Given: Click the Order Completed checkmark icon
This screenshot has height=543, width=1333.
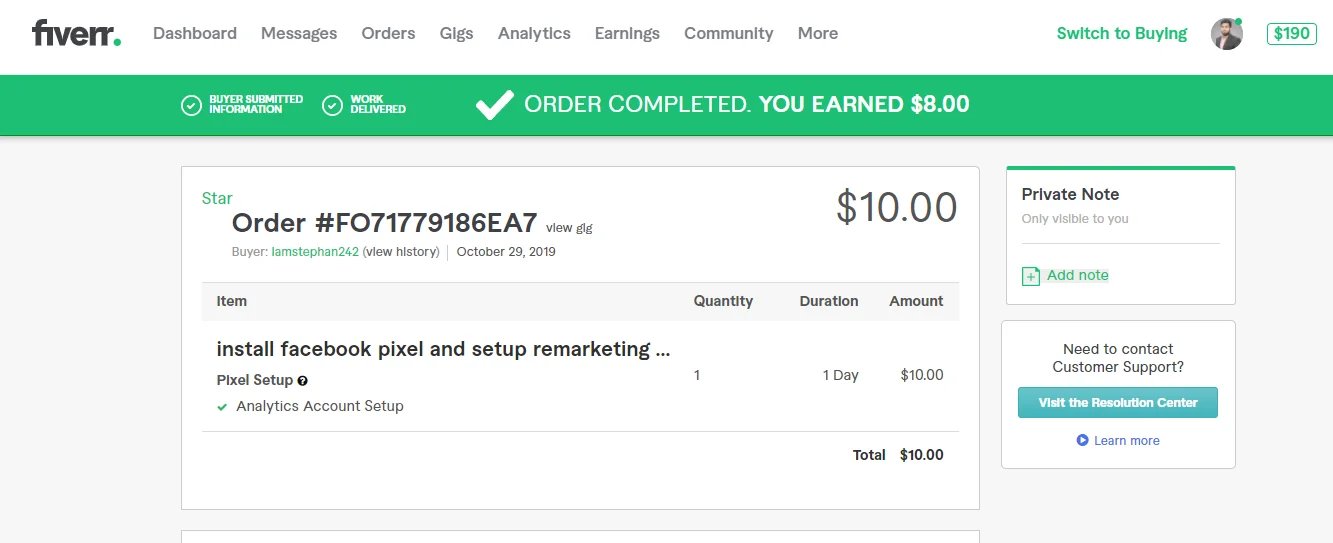Looking at the screenshot, I should click(494, 105).
